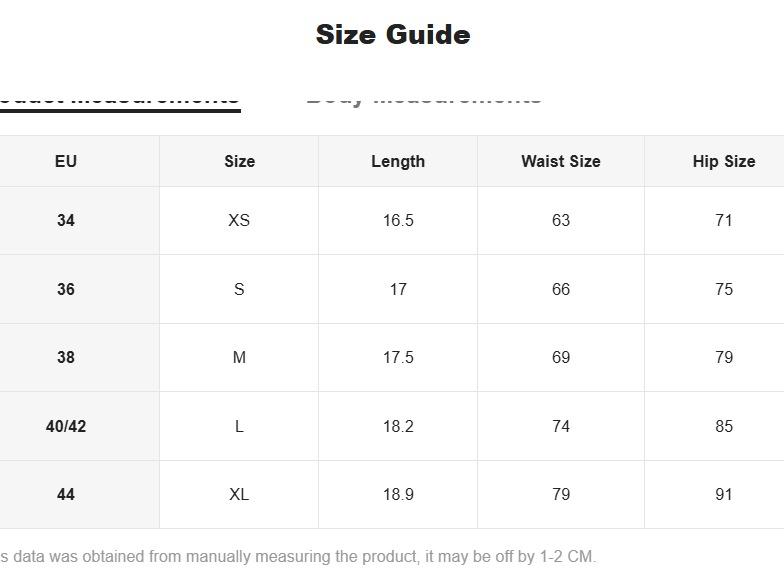Click the Size Guide heading
Image resolution: width=784 pixels, height=588 pixels.
coord(392,35)
